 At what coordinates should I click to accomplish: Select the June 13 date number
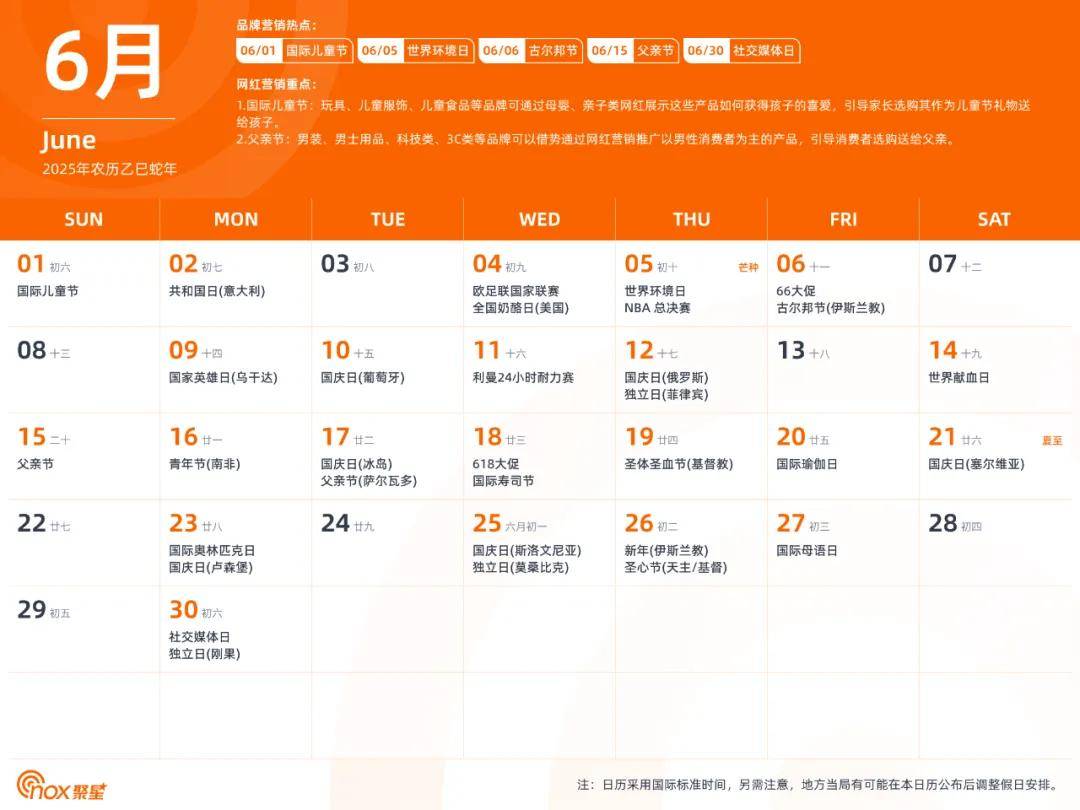pos(791,350)
